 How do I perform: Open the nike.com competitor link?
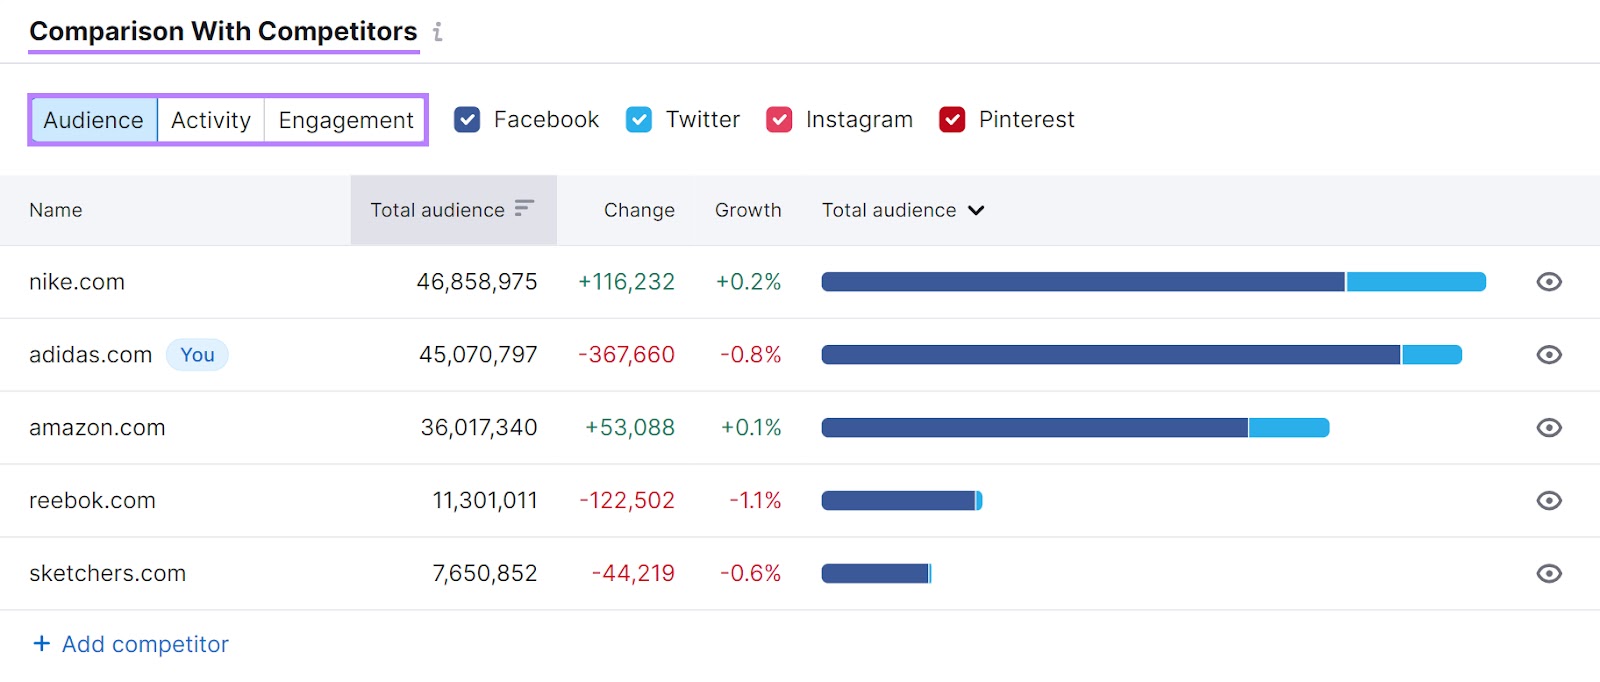77,282
